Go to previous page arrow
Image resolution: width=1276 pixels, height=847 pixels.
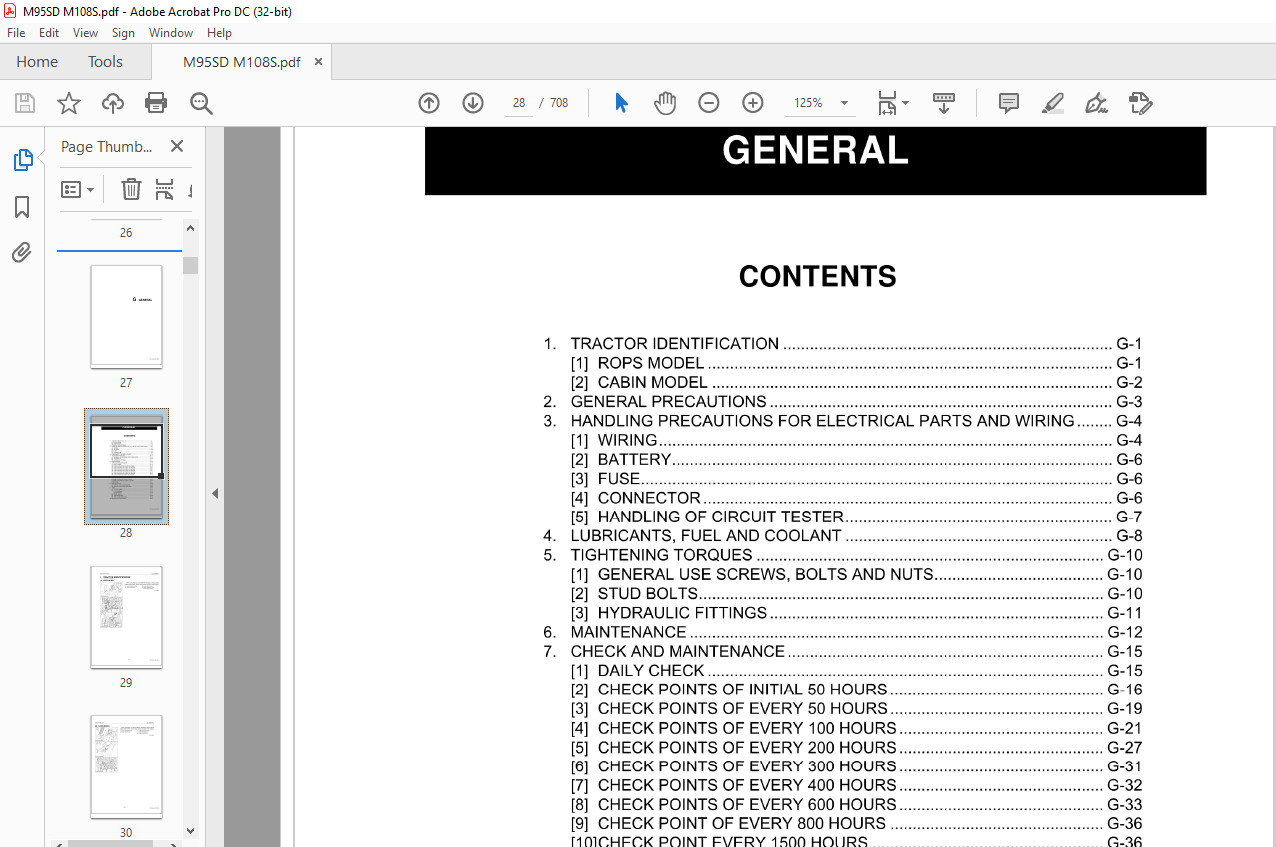(429, 103)
